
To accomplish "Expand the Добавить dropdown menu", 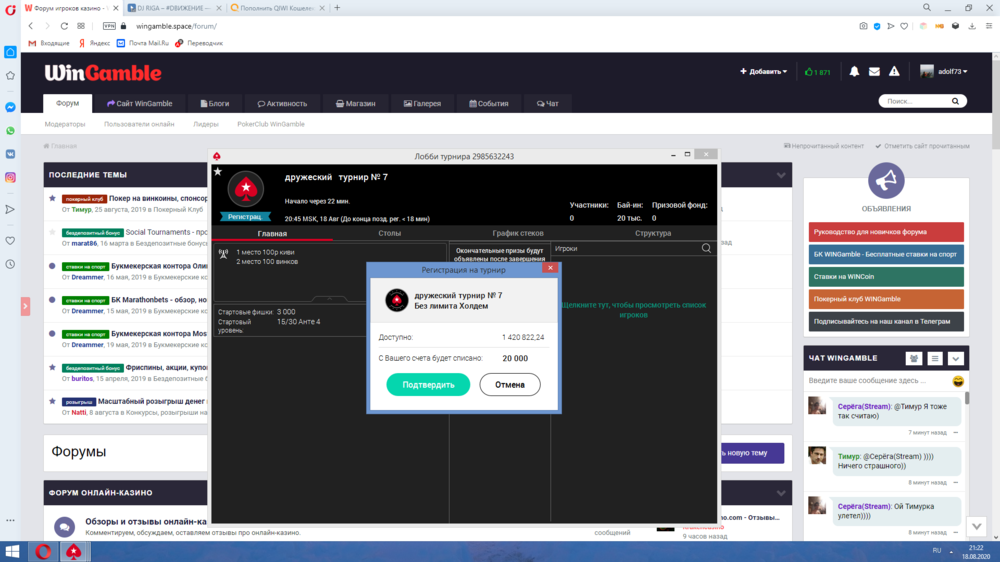I will 763,72.
